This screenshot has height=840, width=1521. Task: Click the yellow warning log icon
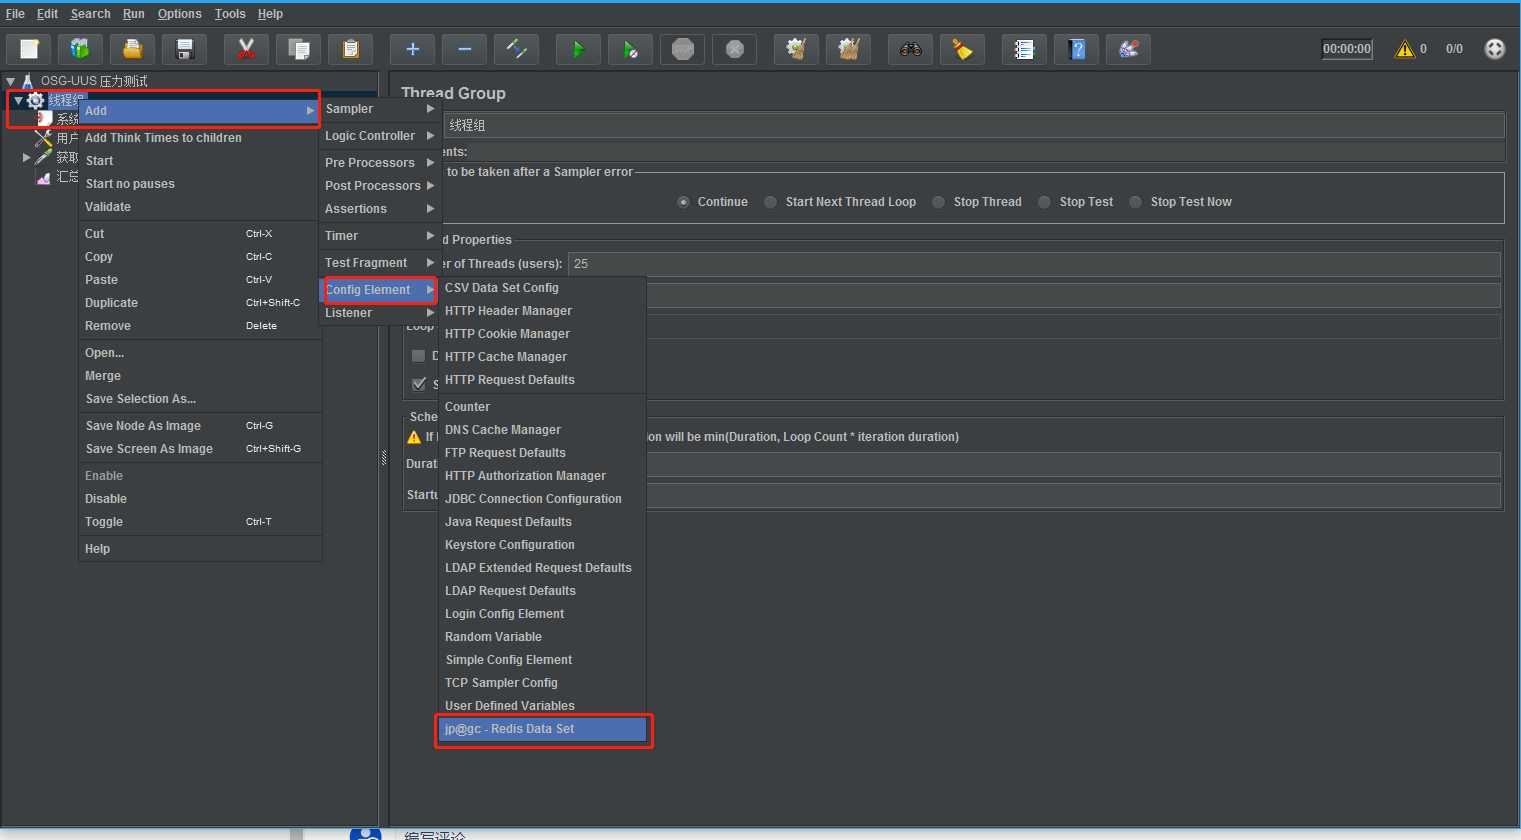[1405, 49]
